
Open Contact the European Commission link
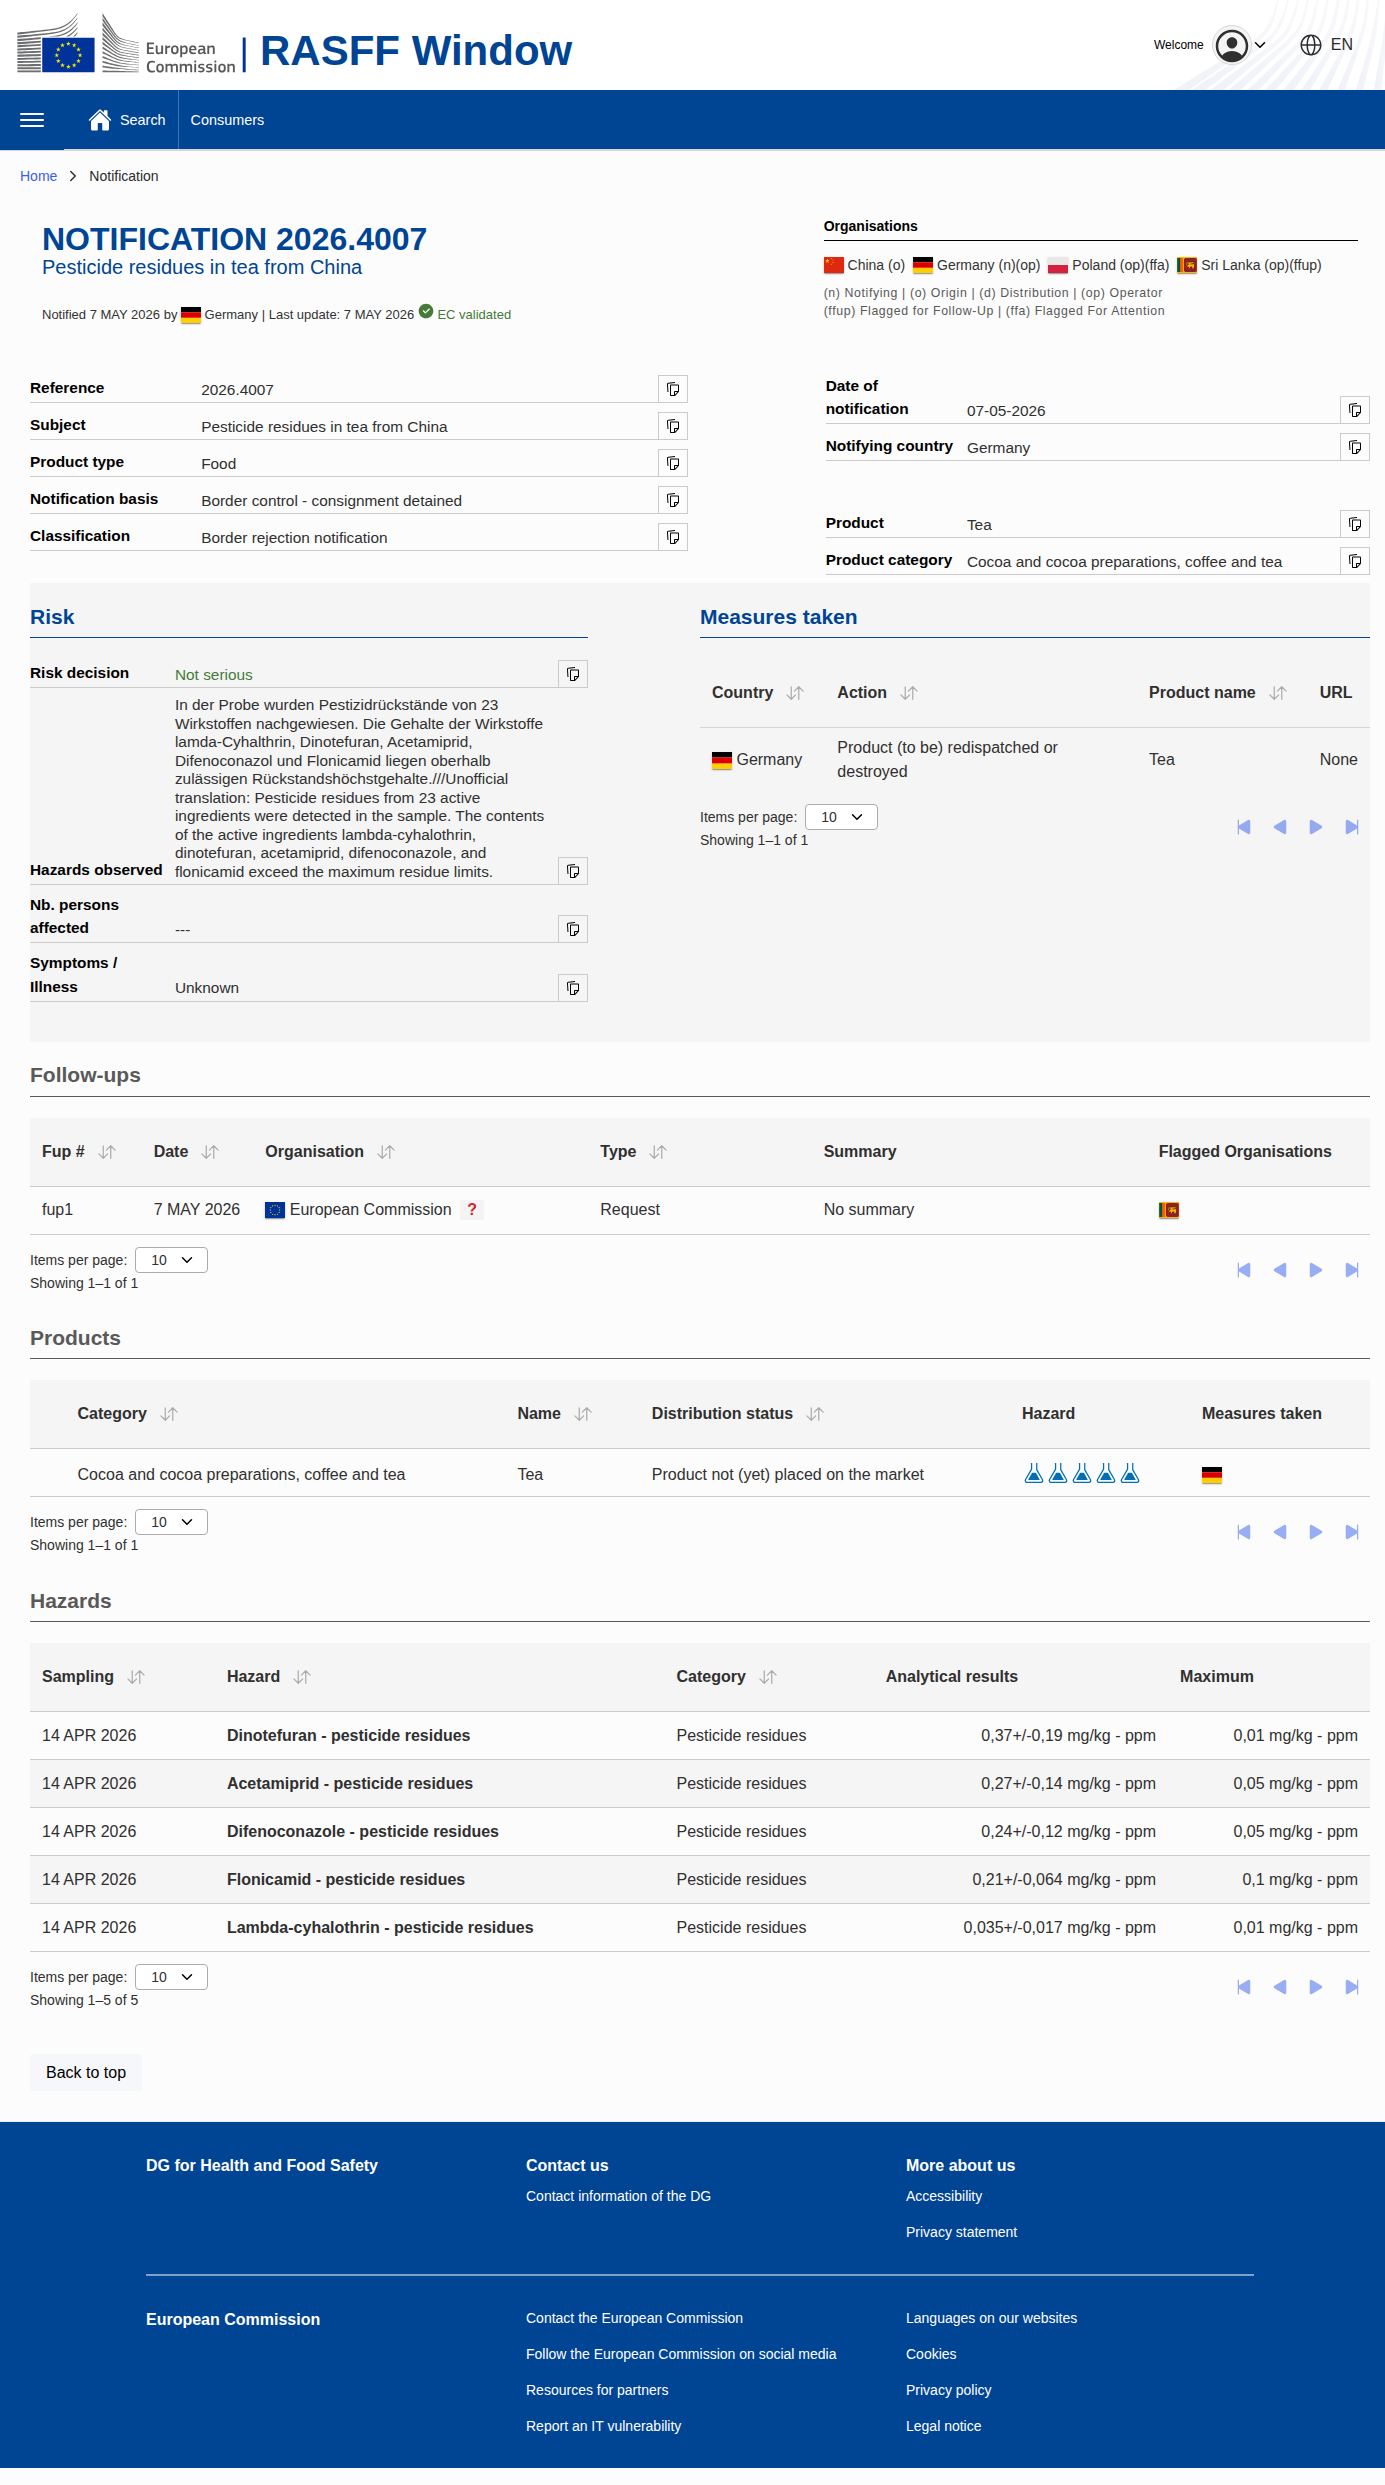[x=634, y=2318]
